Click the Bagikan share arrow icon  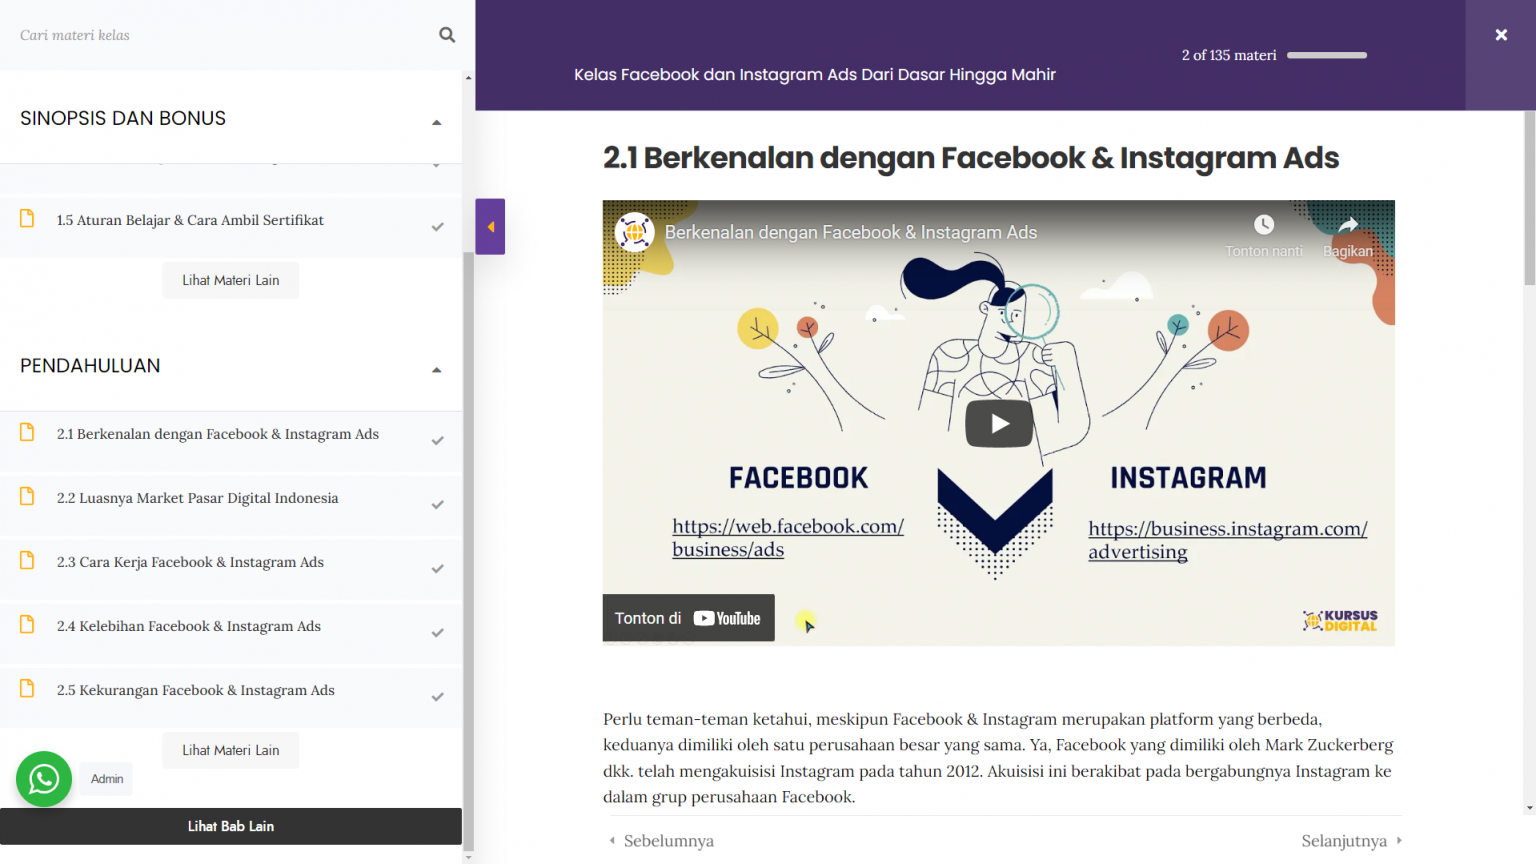tap(1348, 225)
